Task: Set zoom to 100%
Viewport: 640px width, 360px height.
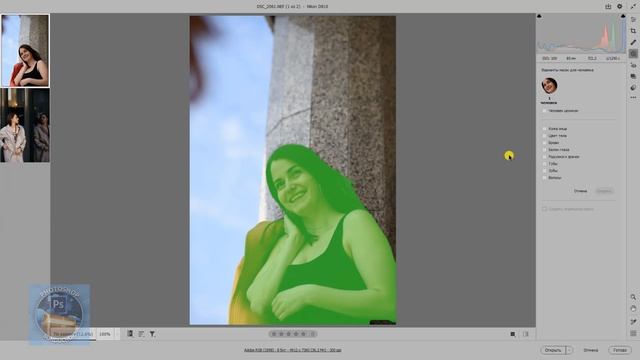Action: [x=105, y=334]
